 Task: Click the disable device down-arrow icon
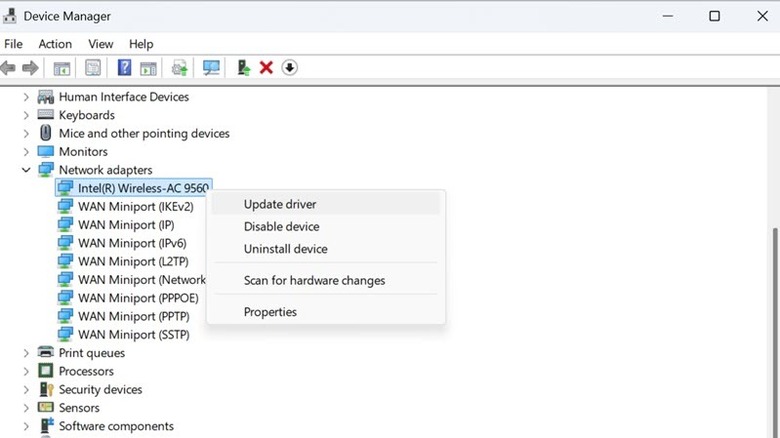coord(290,68)
